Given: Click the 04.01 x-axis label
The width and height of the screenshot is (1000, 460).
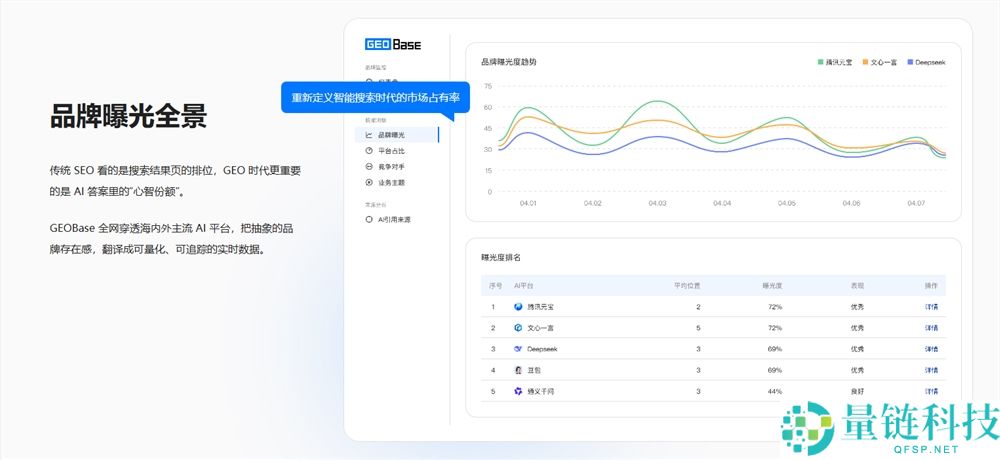Looking at the screenshot, I should 528,203.
